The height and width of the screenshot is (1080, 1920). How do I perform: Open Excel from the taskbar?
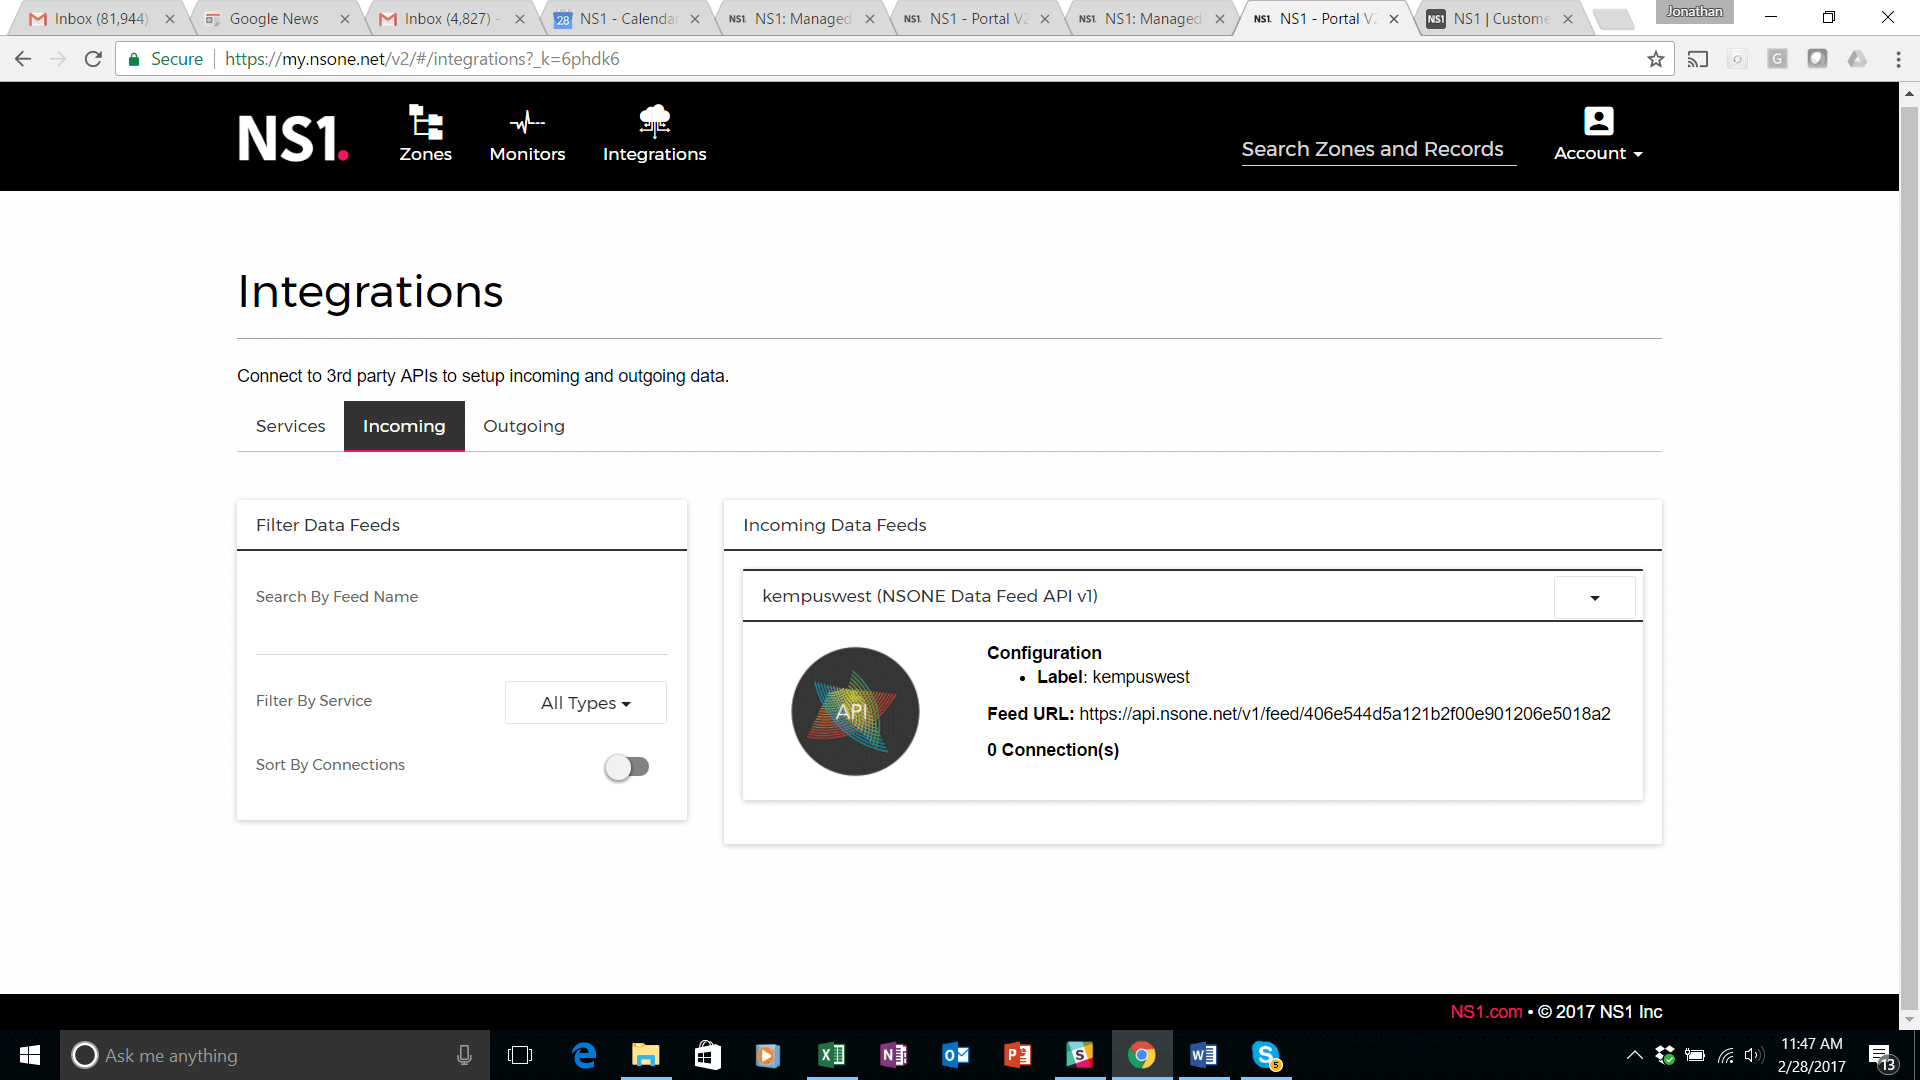pyautogui.click(x=831, y=1055)
